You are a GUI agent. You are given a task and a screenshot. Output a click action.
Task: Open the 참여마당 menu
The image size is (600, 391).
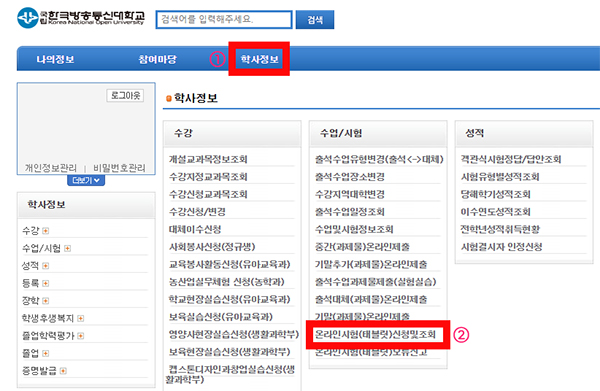[x=157, y=59]
